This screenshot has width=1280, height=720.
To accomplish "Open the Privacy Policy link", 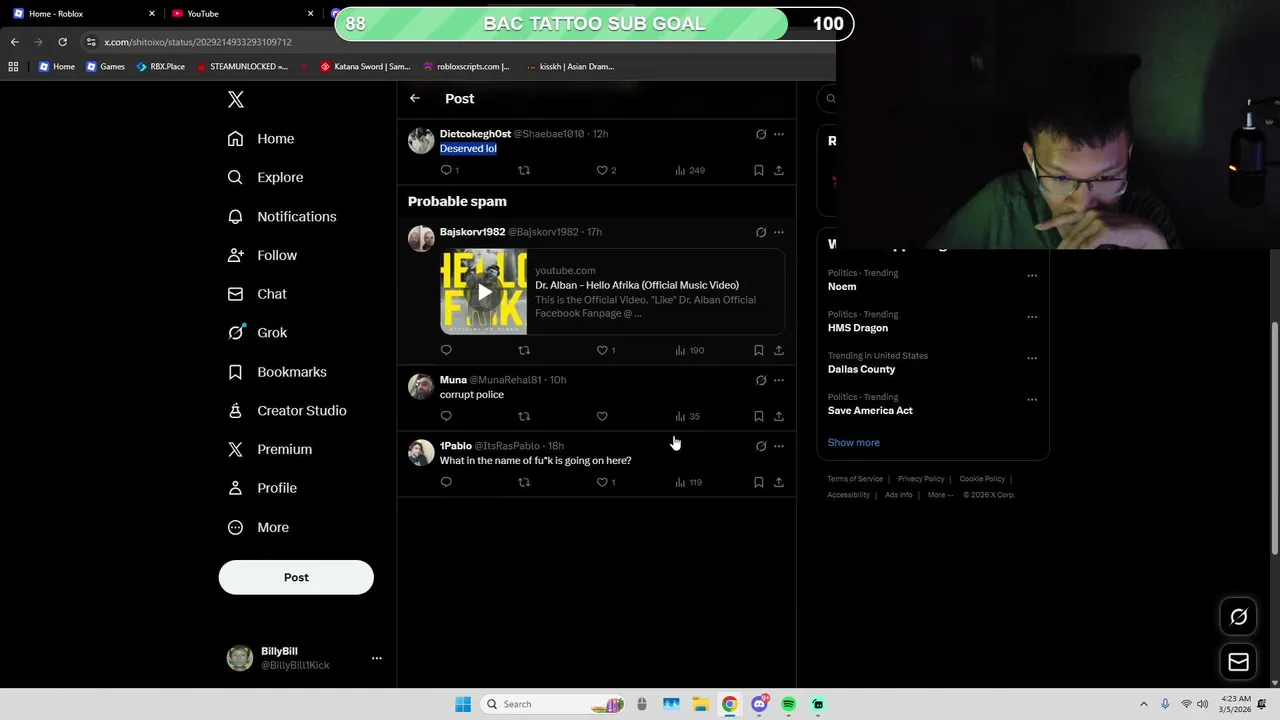I will tap(921, 479).
